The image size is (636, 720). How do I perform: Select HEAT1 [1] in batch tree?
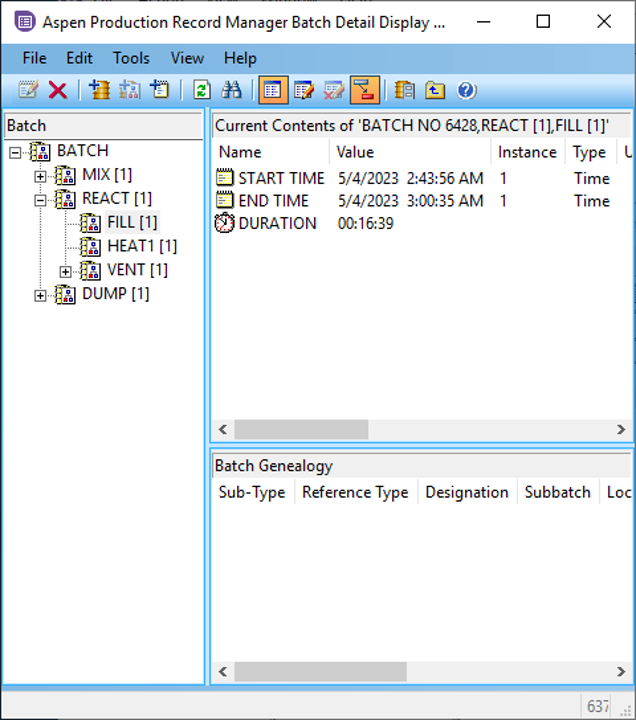[x=141, y=246]
